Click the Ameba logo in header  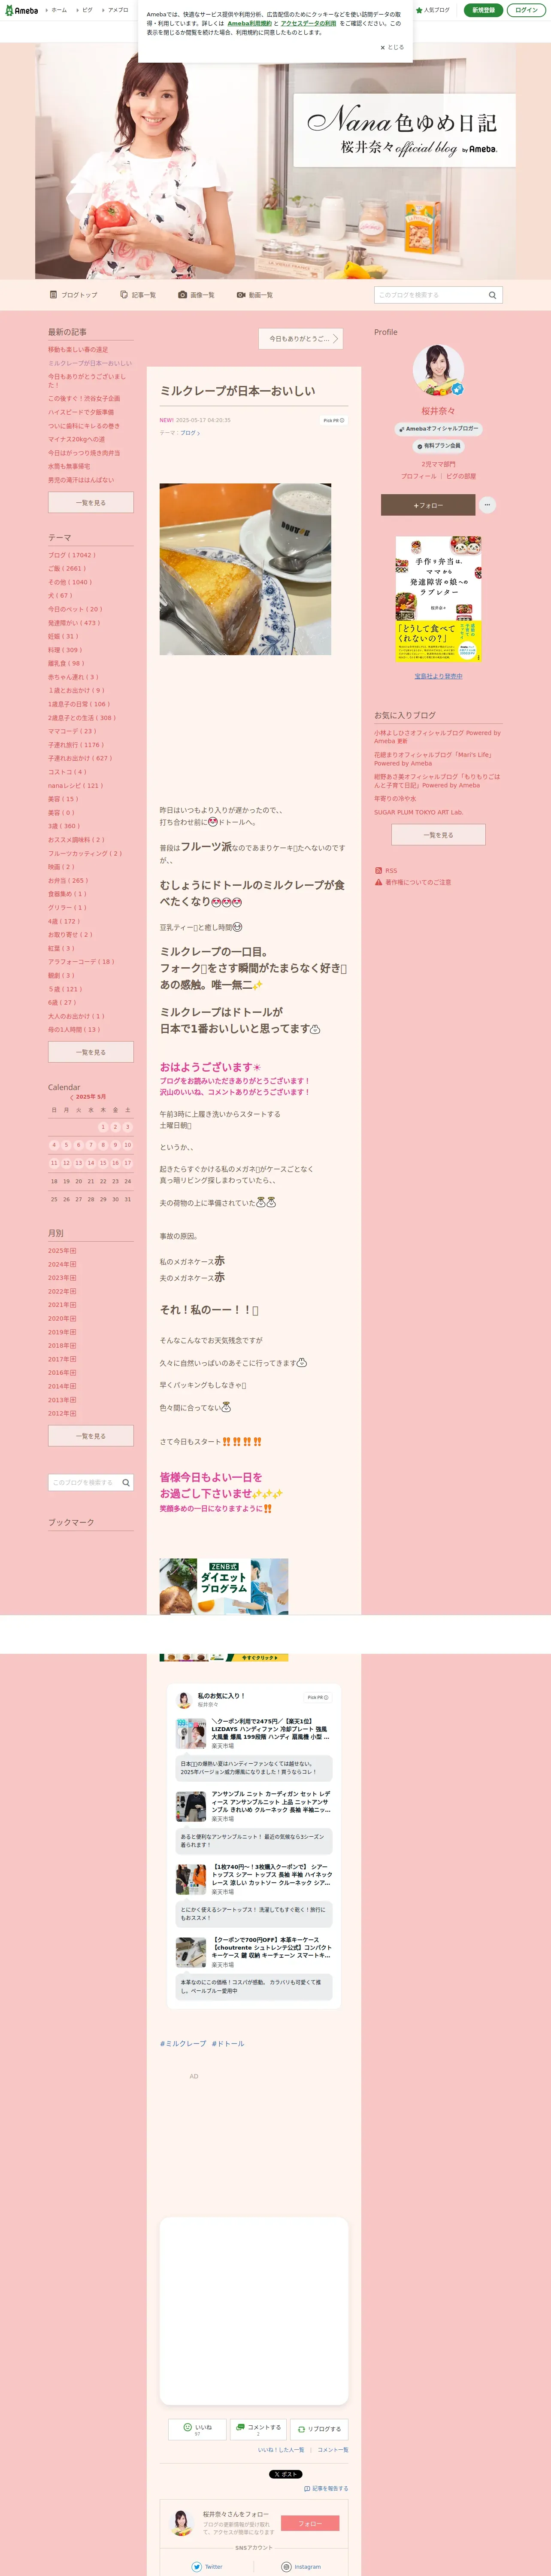click(x=22, y=10)
